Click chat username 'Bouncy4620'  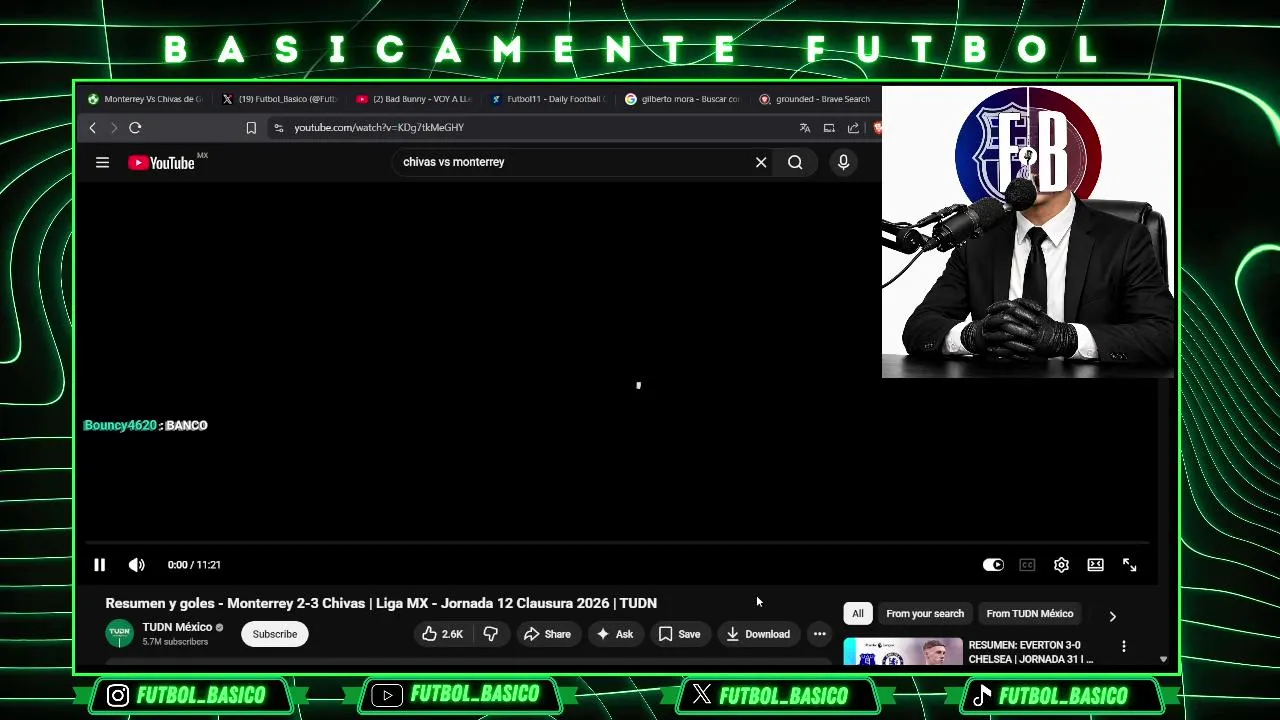click(x=120, y=425)
